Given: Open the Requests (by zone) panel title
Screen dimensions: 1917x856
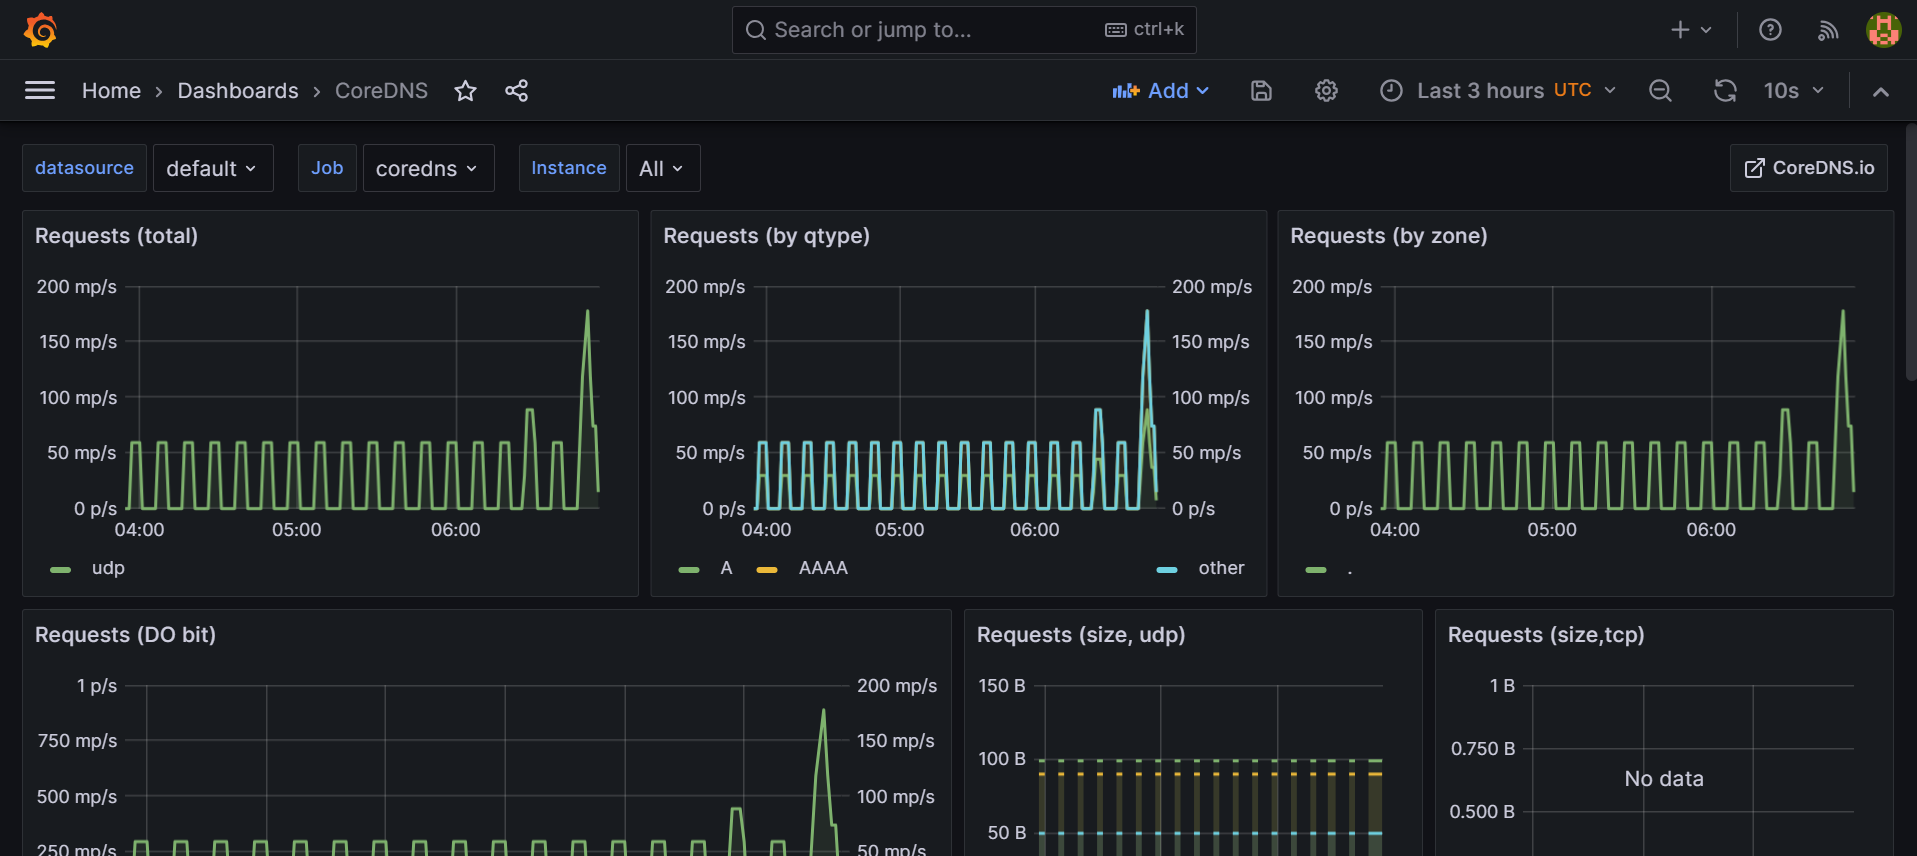Looking at the screenshot, I should coord(1388,236).
